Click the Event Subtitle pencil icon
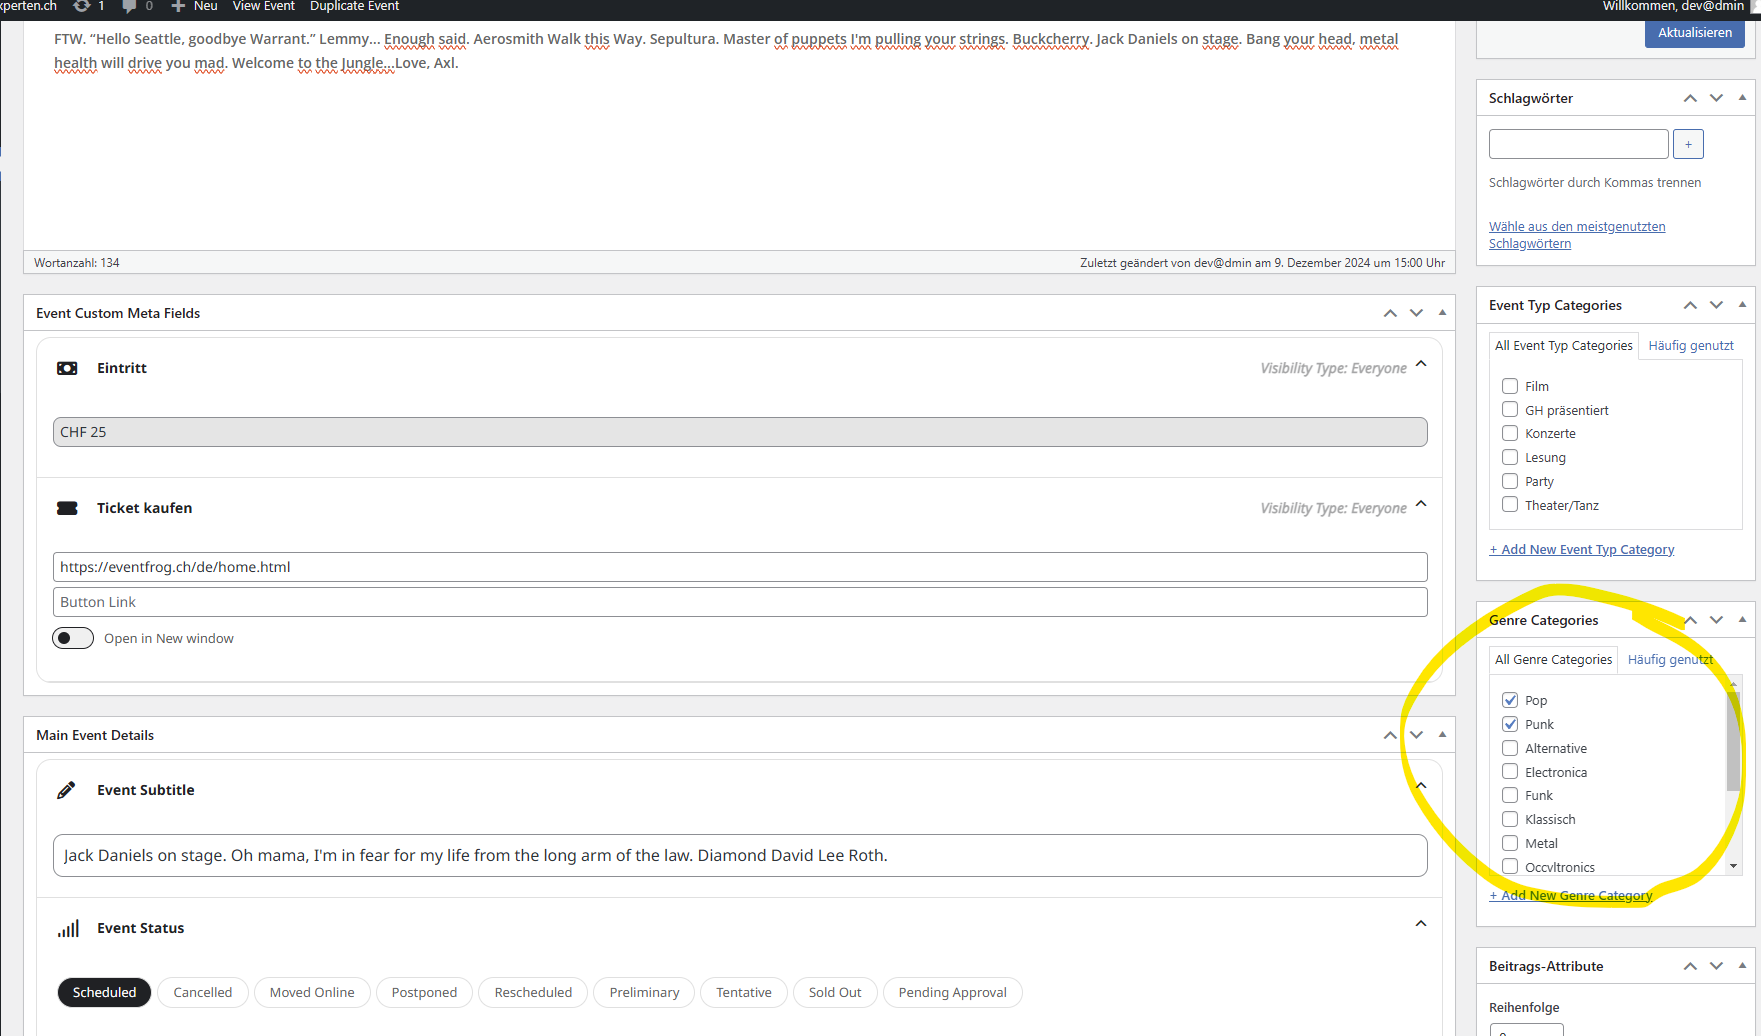Viewport: 1761px width, 1036px height. click(66, 790)
